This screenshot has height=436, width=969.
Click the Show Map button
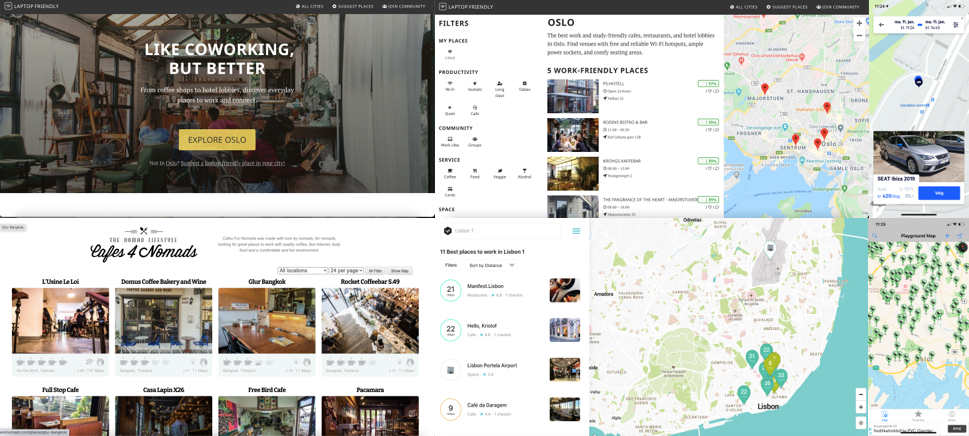click(400, 270)
